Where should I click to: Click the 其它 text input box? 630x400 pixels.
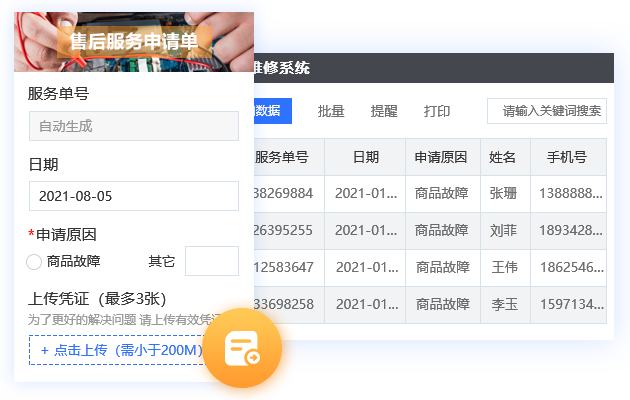point(211,261)
